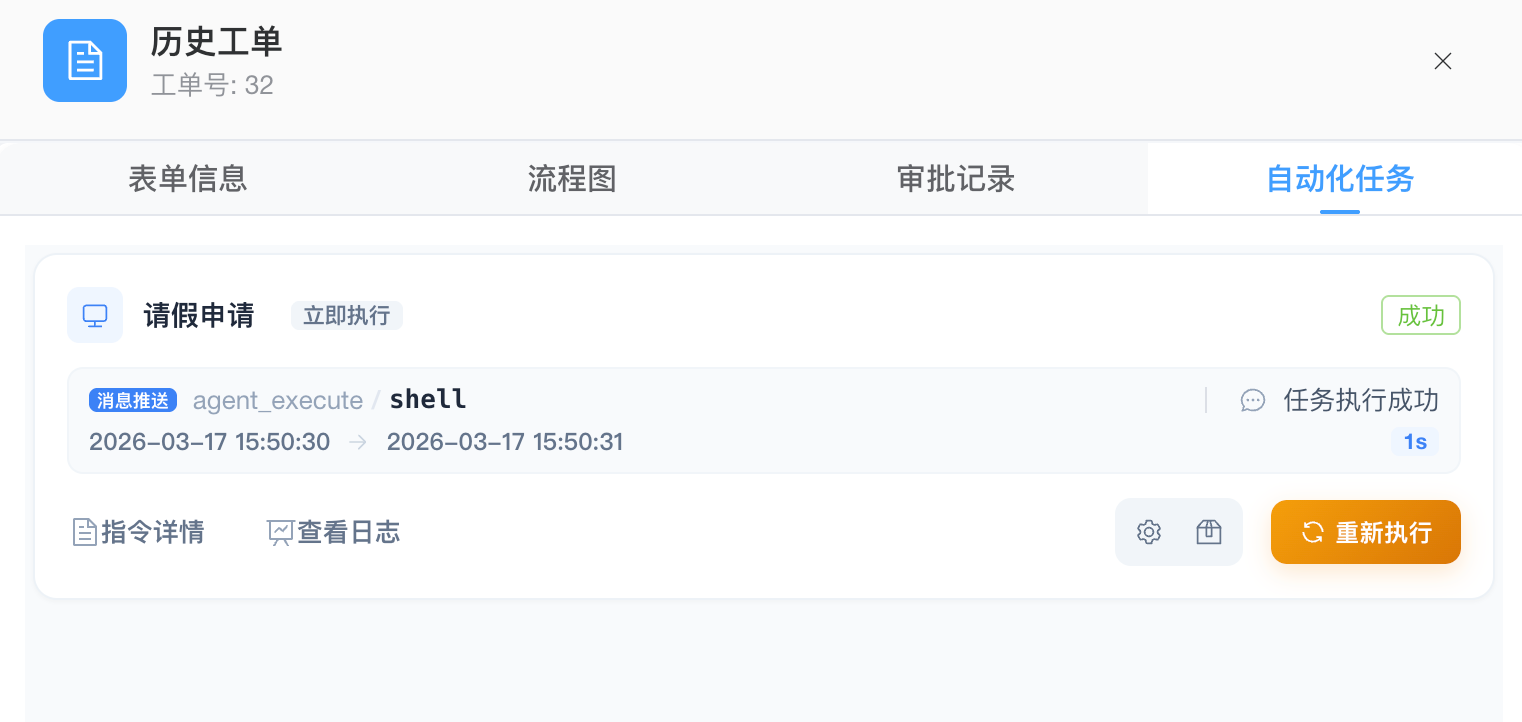The height and width of the screenshot is (722, 1522).
Task: Close the 历史工单 dialog with the X
Action: pyautogui.click(x=1442, y=61)
